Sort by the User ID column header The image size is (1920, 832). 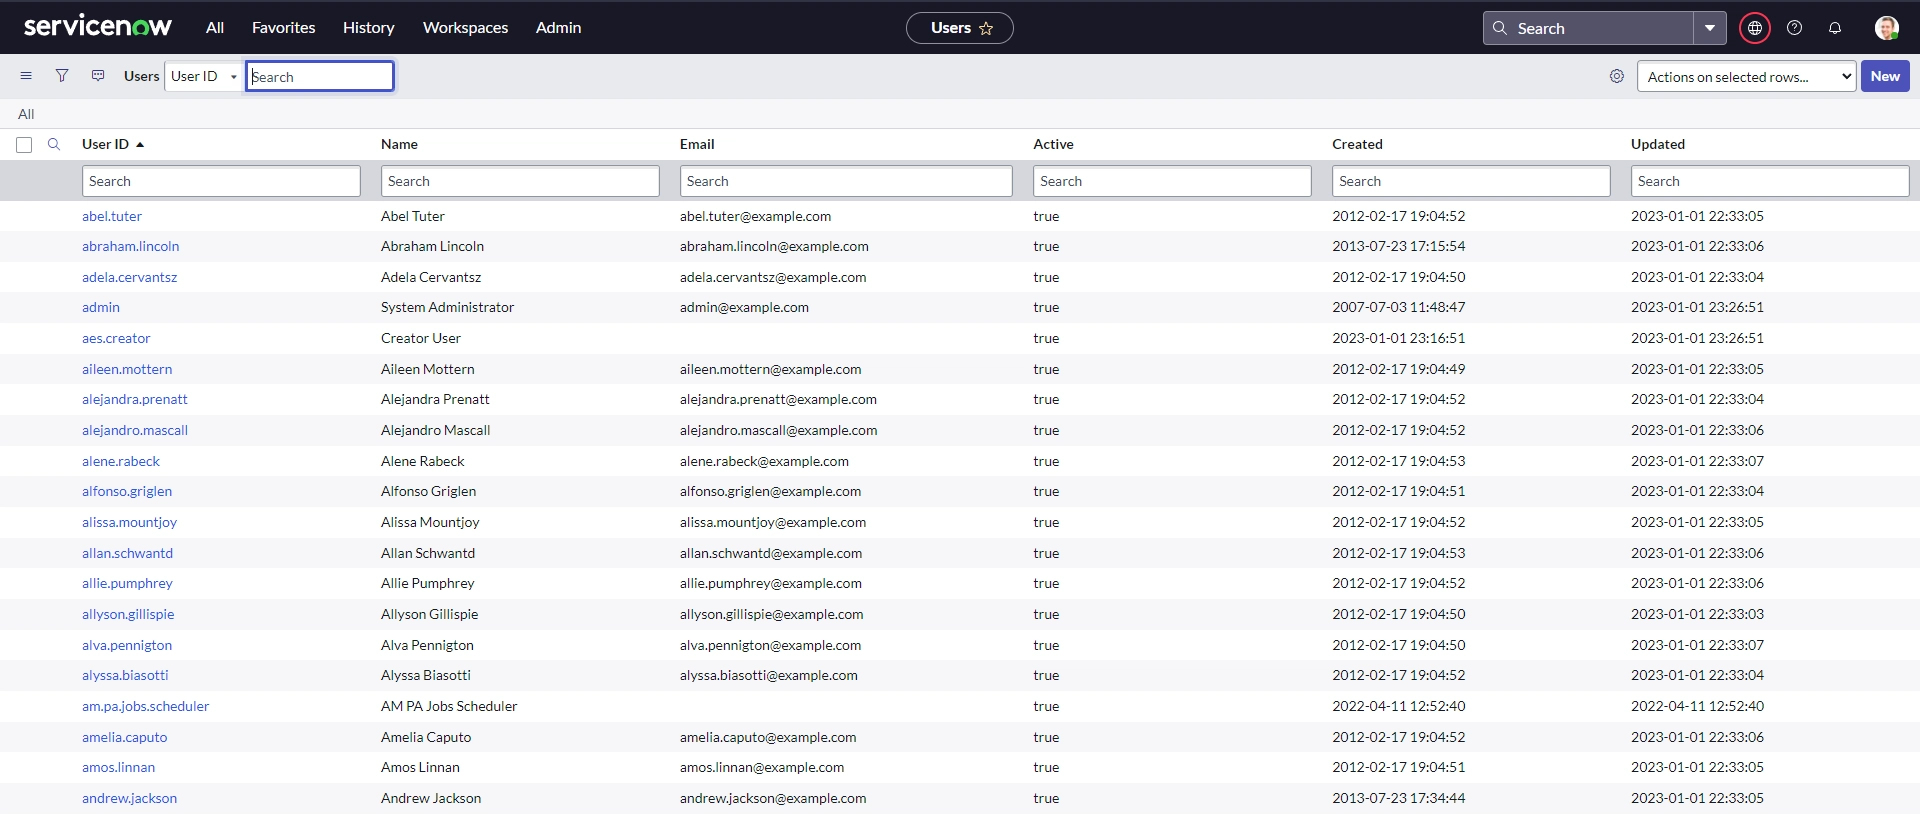(x=105, y=144)
